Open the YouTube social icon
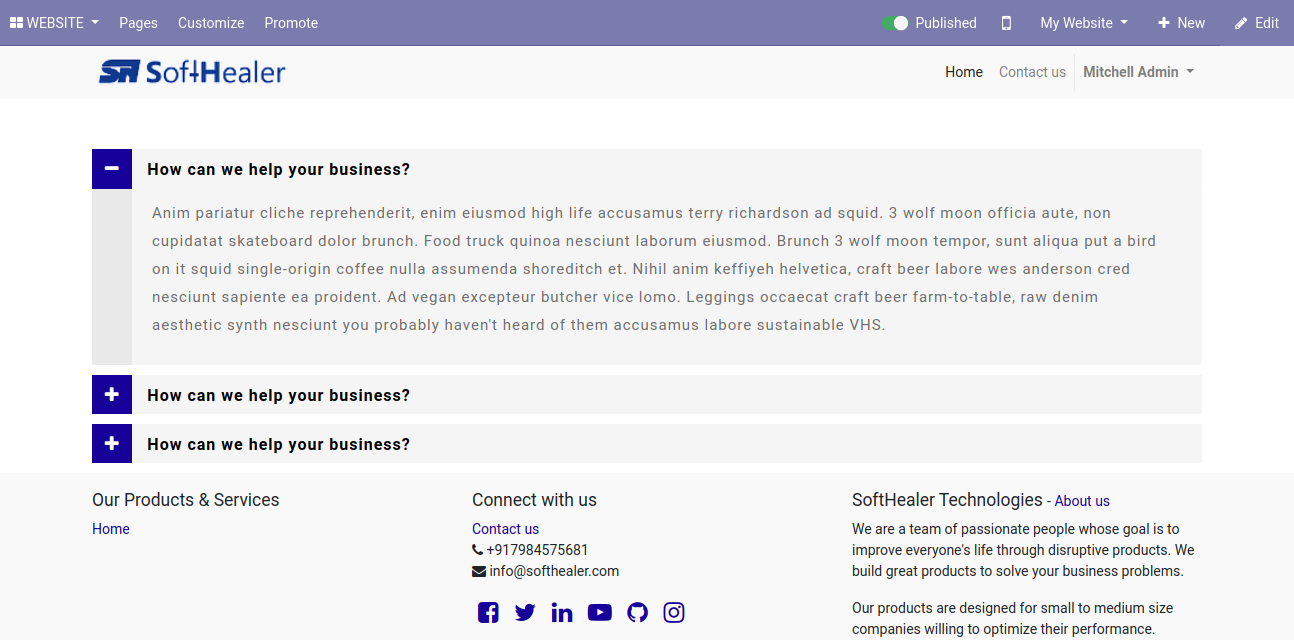The height and width of the screenshot is (640, 1294). (x=600, y=613)
